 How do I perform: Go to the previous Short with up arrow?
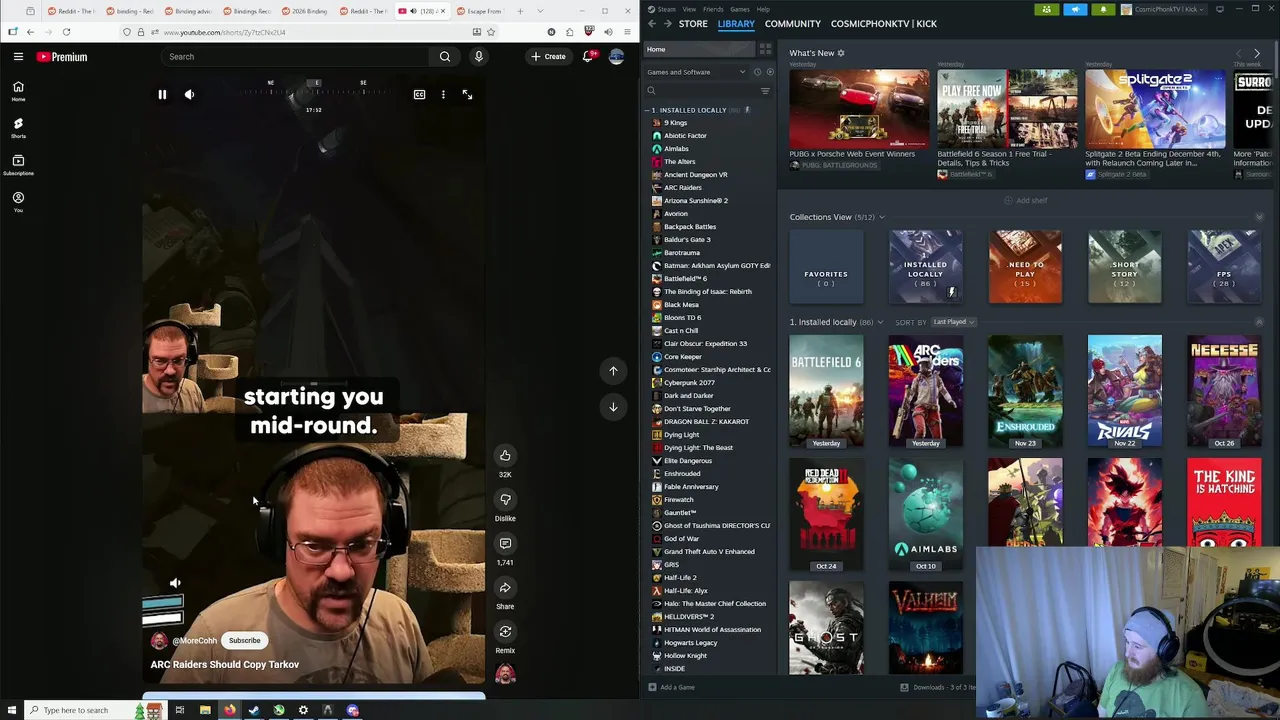[613, 370]
